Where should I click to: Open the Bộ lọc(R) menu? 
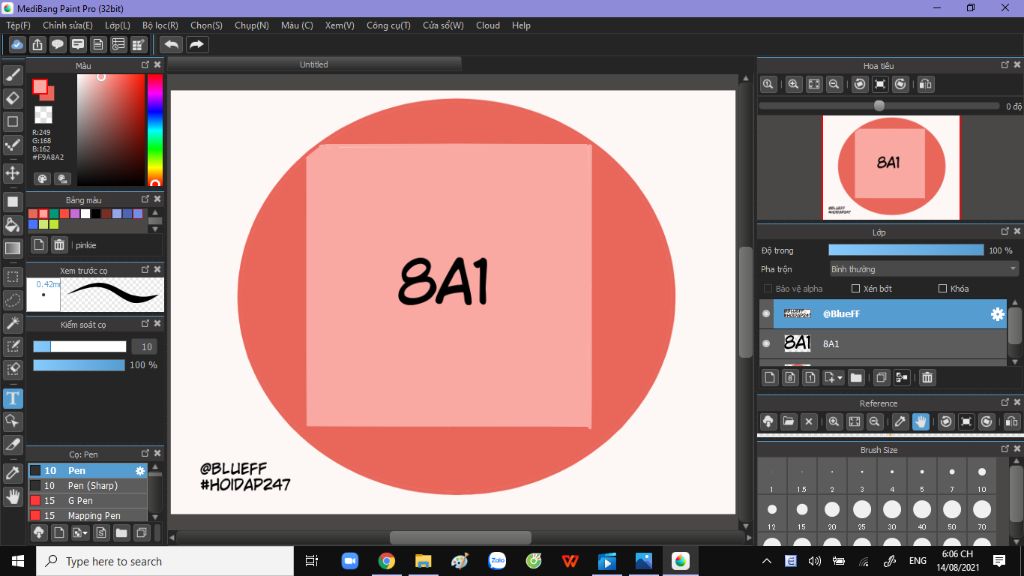pyautogui.click(x=160, y=25)
